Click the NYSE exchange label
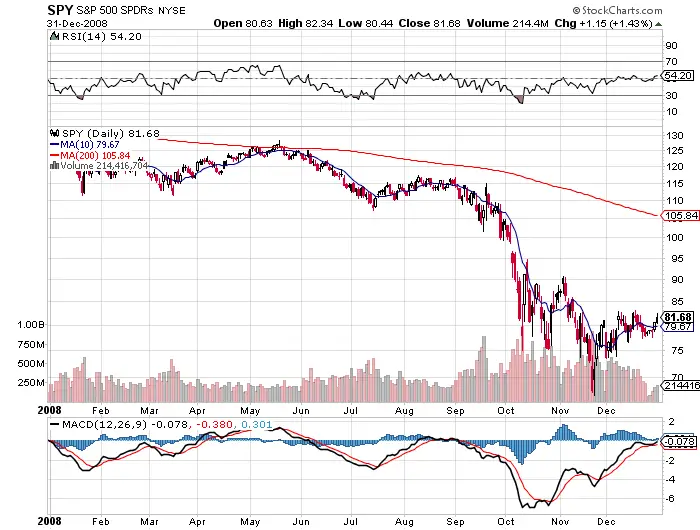 tap(172, 11)
